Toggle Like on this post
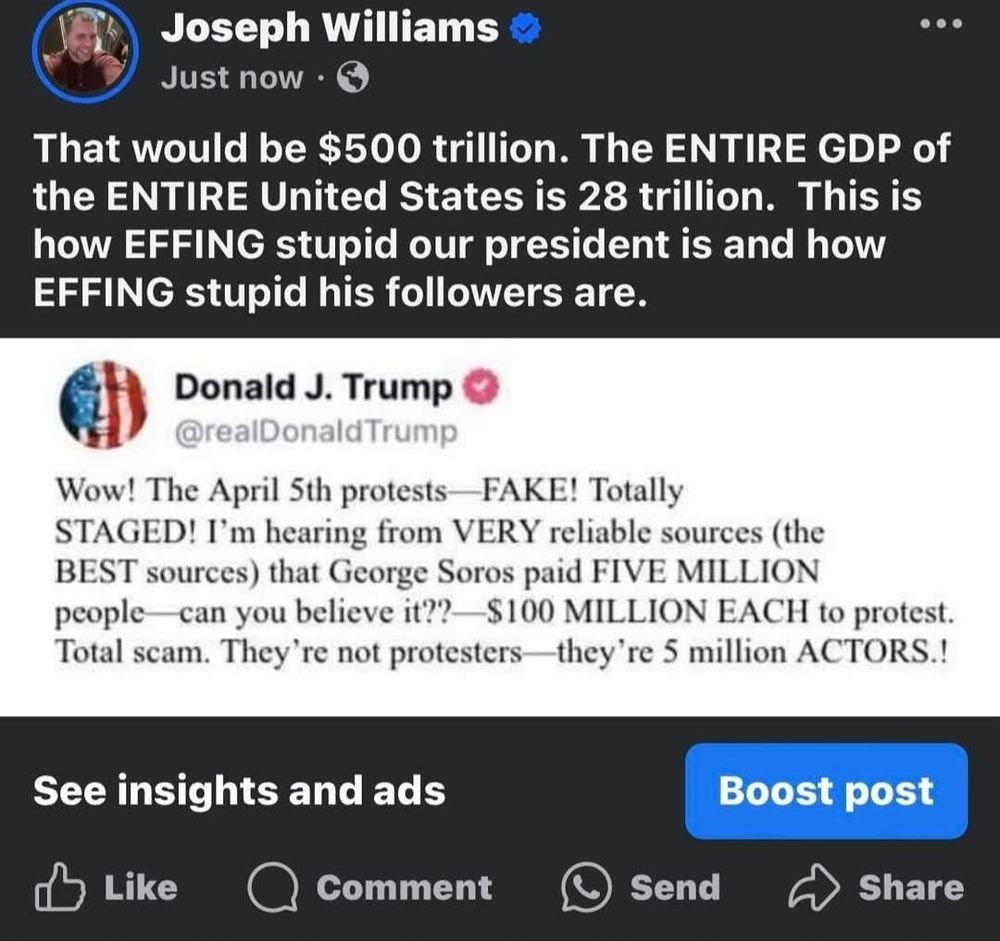Screen dimensions: 1000x941 point(107,887)
